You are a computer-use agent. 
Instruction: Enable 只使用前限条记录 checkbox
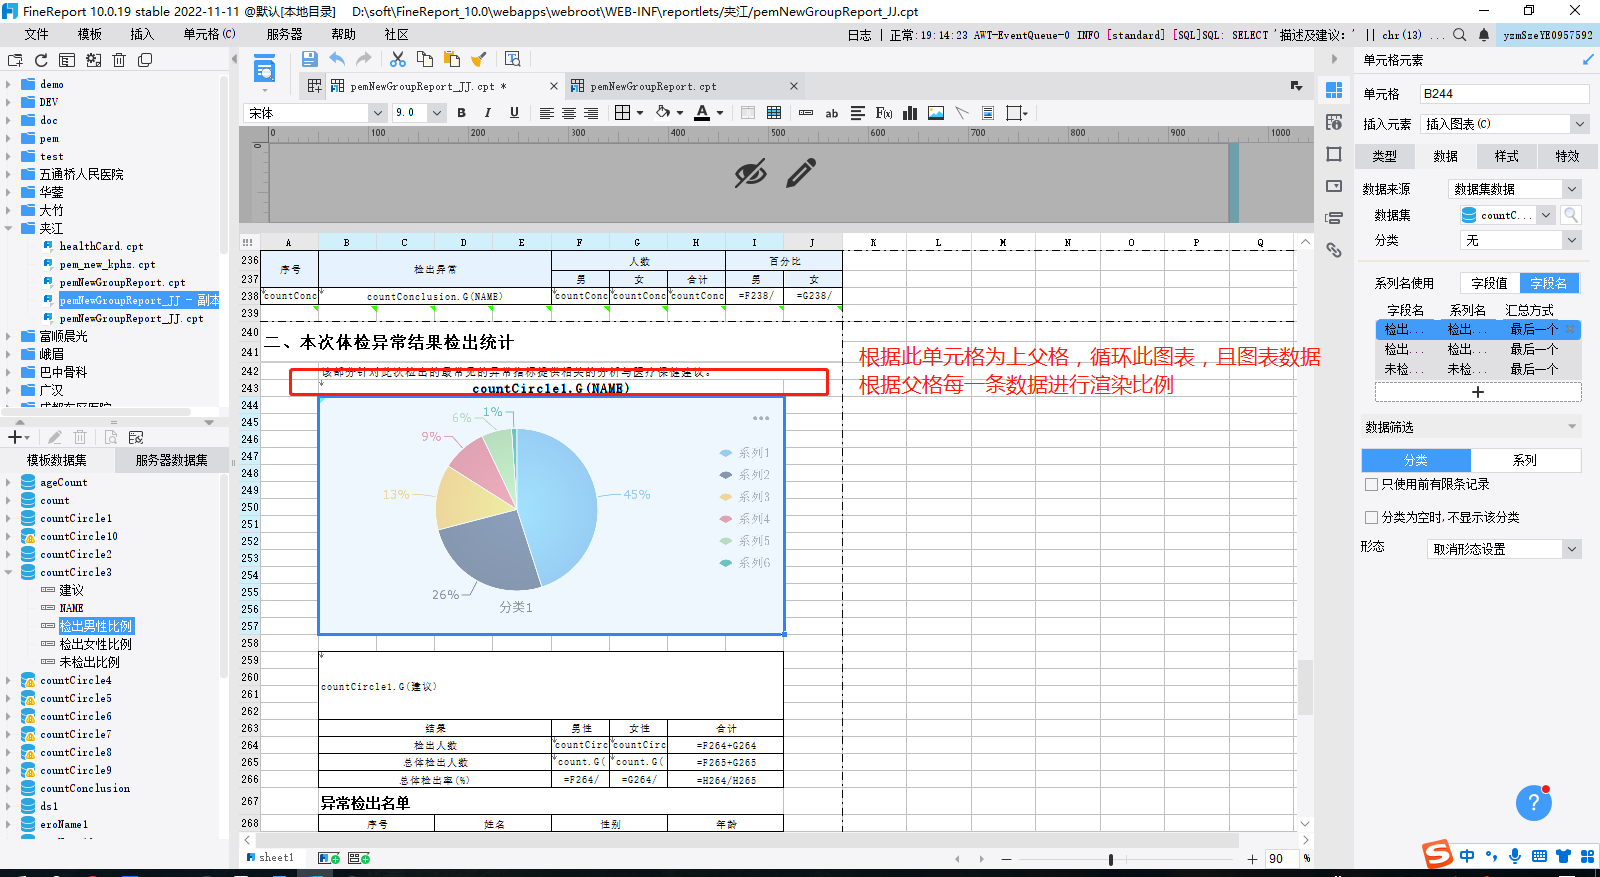[x=1372, y=484]
